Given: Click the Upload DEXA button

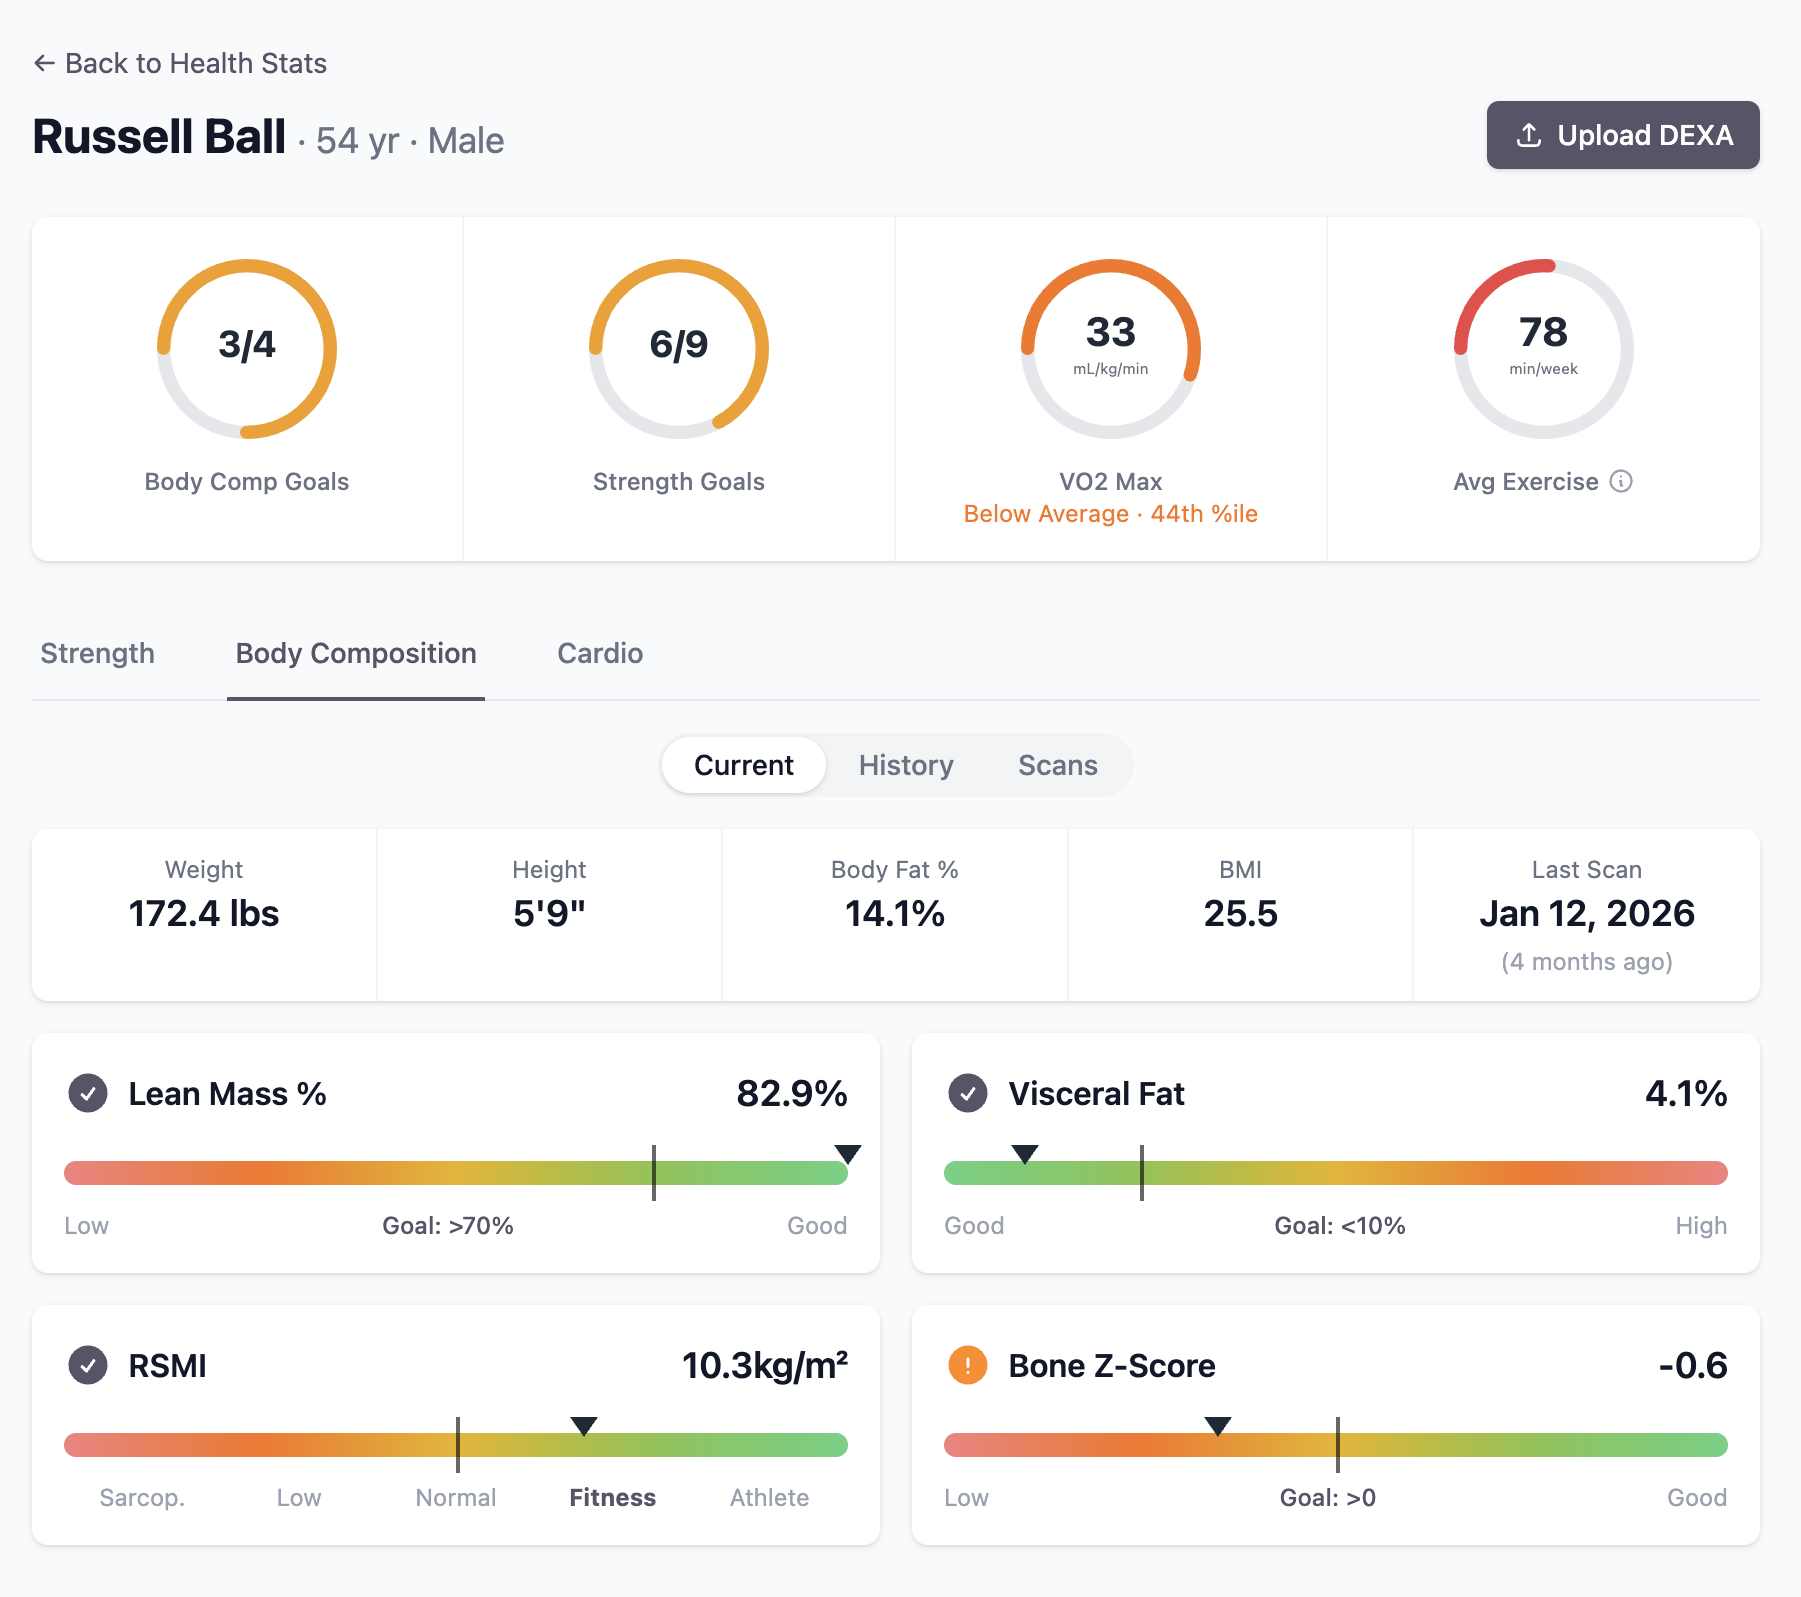Looking at the screenshot, I should click(1623, 135).
